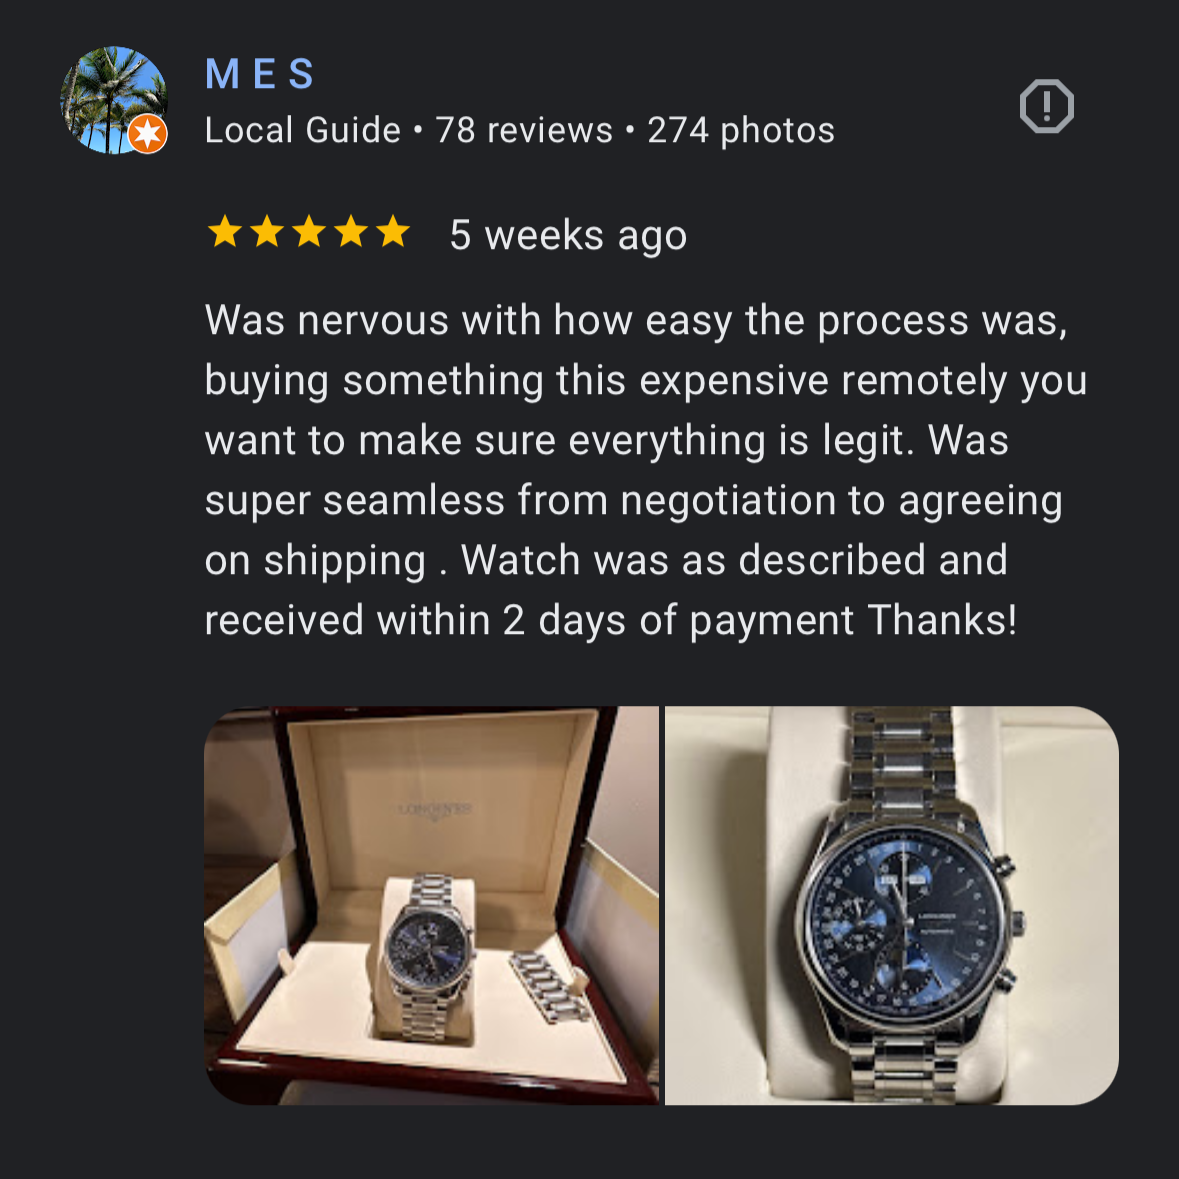Image resolution: width=1179 pixels, height=1179 pixels.
Task: Click the second yellow rating star
Action: pos(266,232)
